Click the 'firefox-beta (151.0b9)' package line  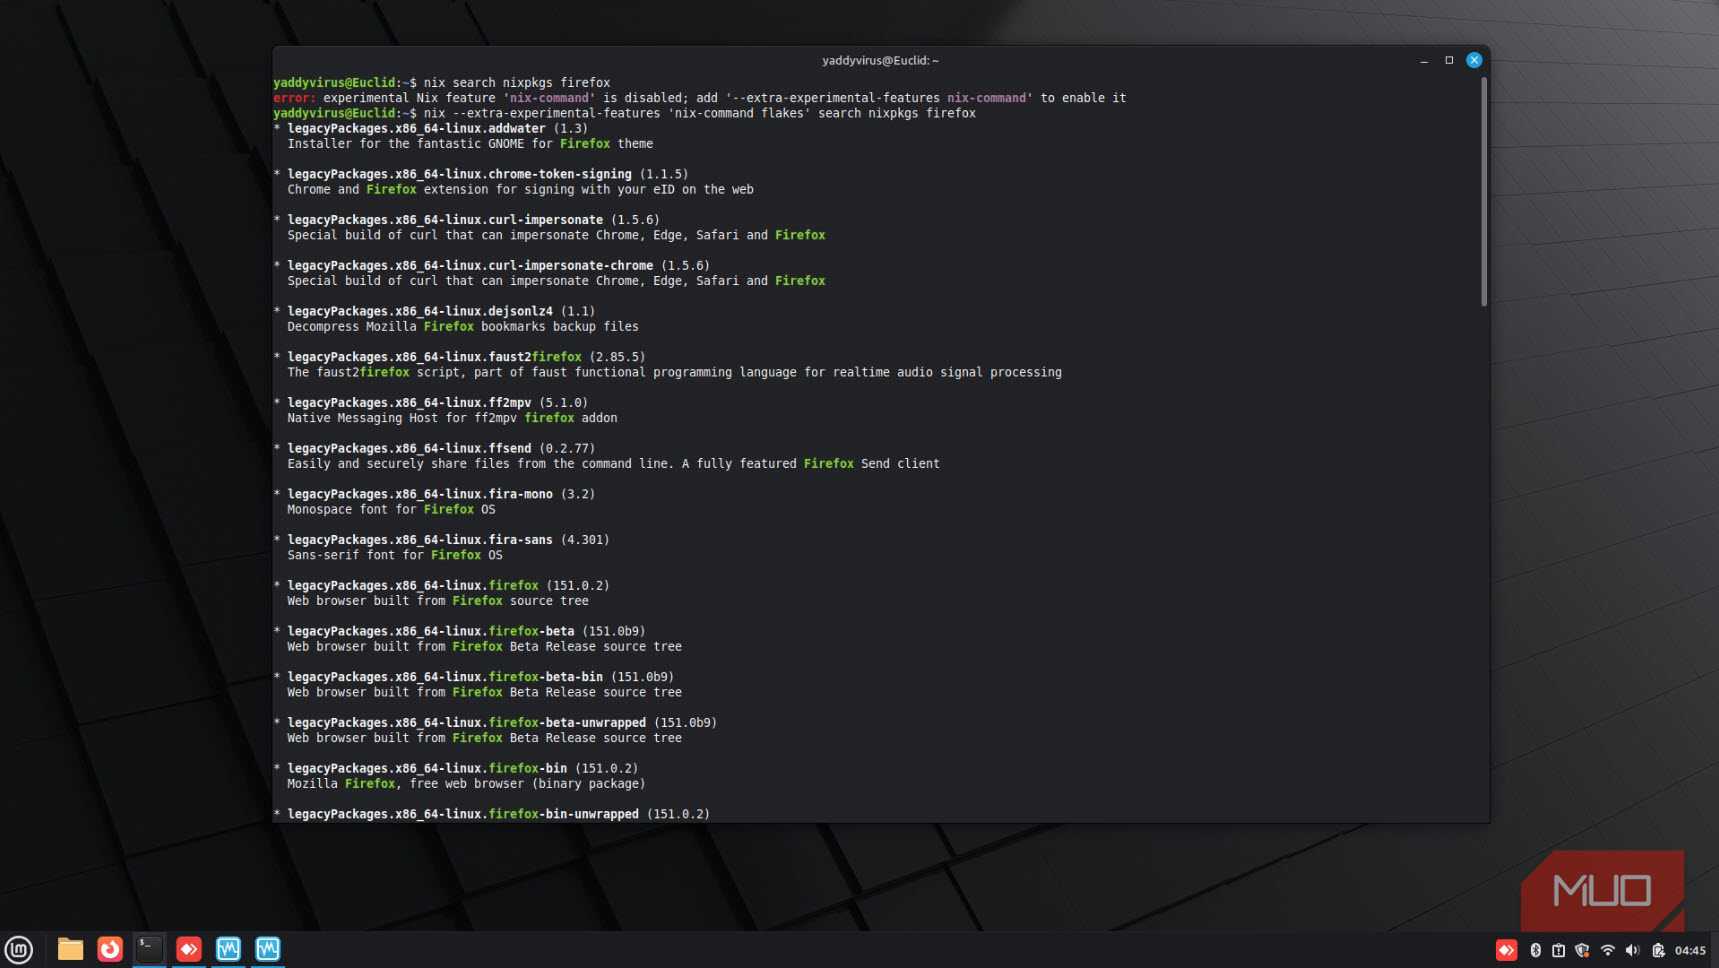coord(460,631)
